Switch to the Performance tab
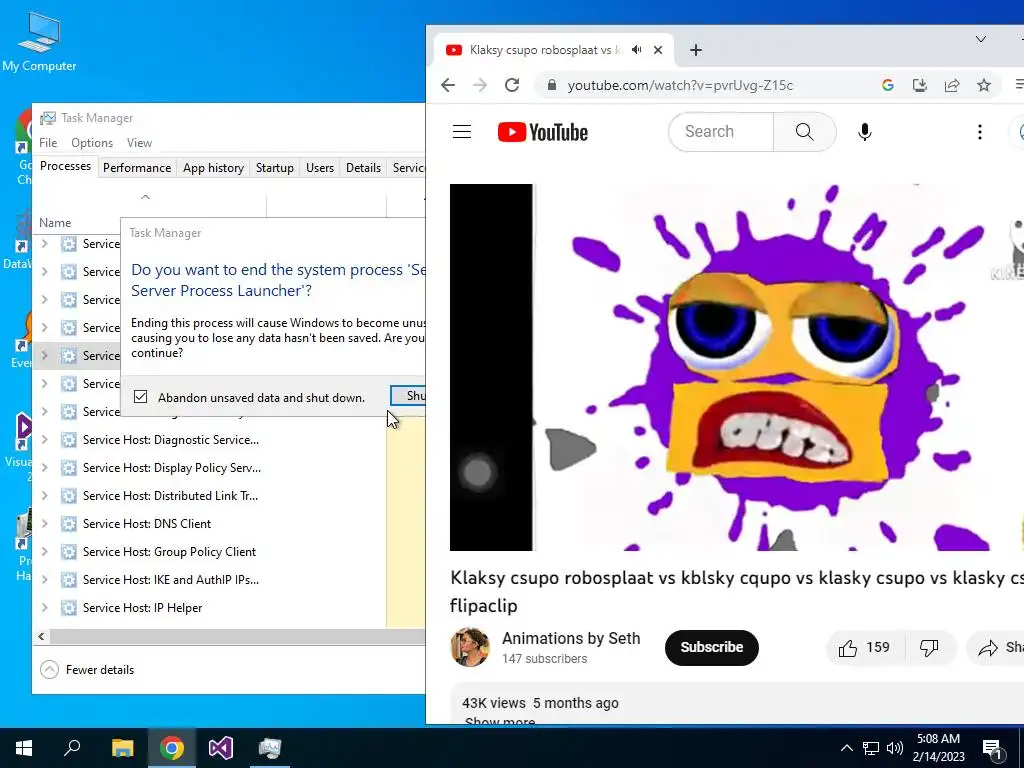Screen dimensions: 1024x768 (x=137, y=168)
